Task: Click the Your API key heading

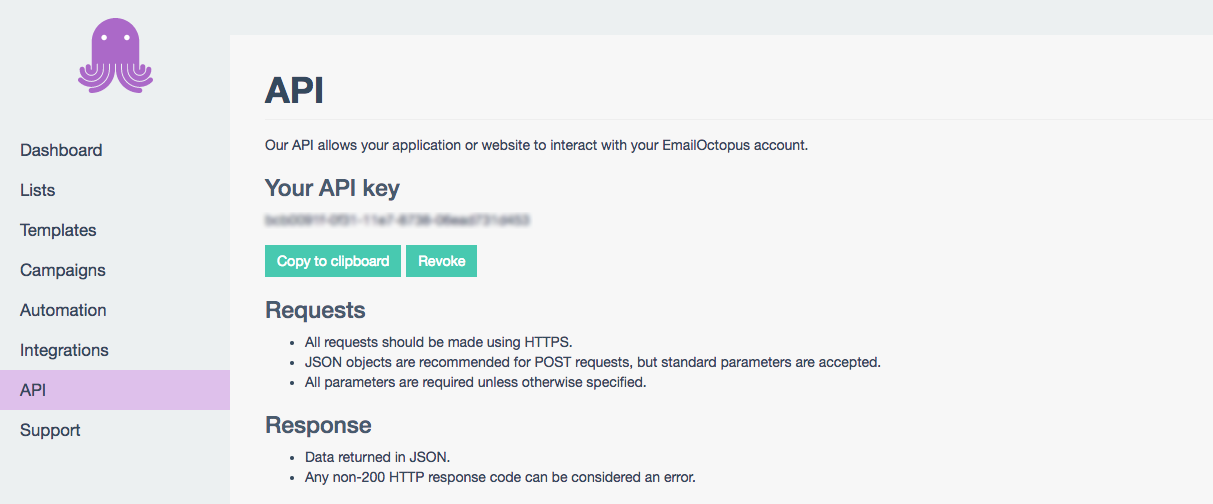Action: (332, 188)
